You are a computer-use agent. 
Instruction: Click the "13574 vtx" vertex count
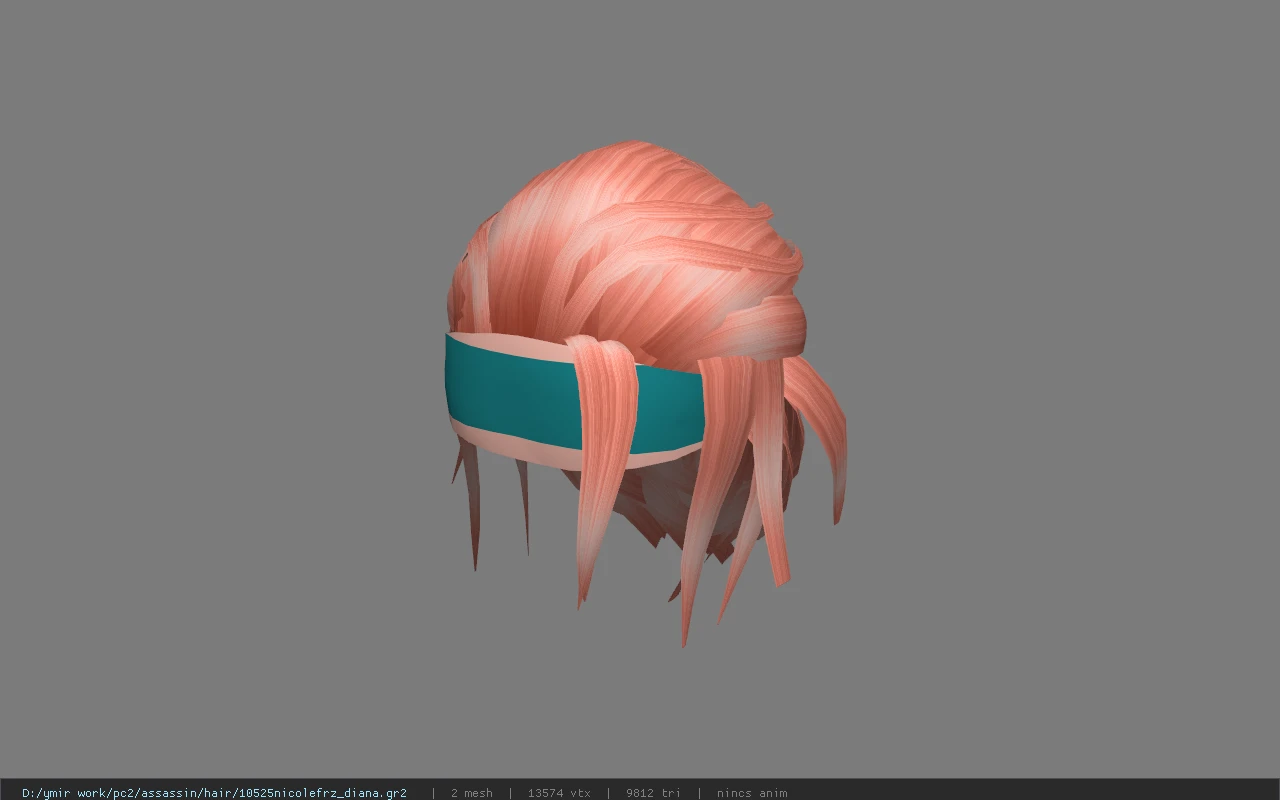(559, 793)
